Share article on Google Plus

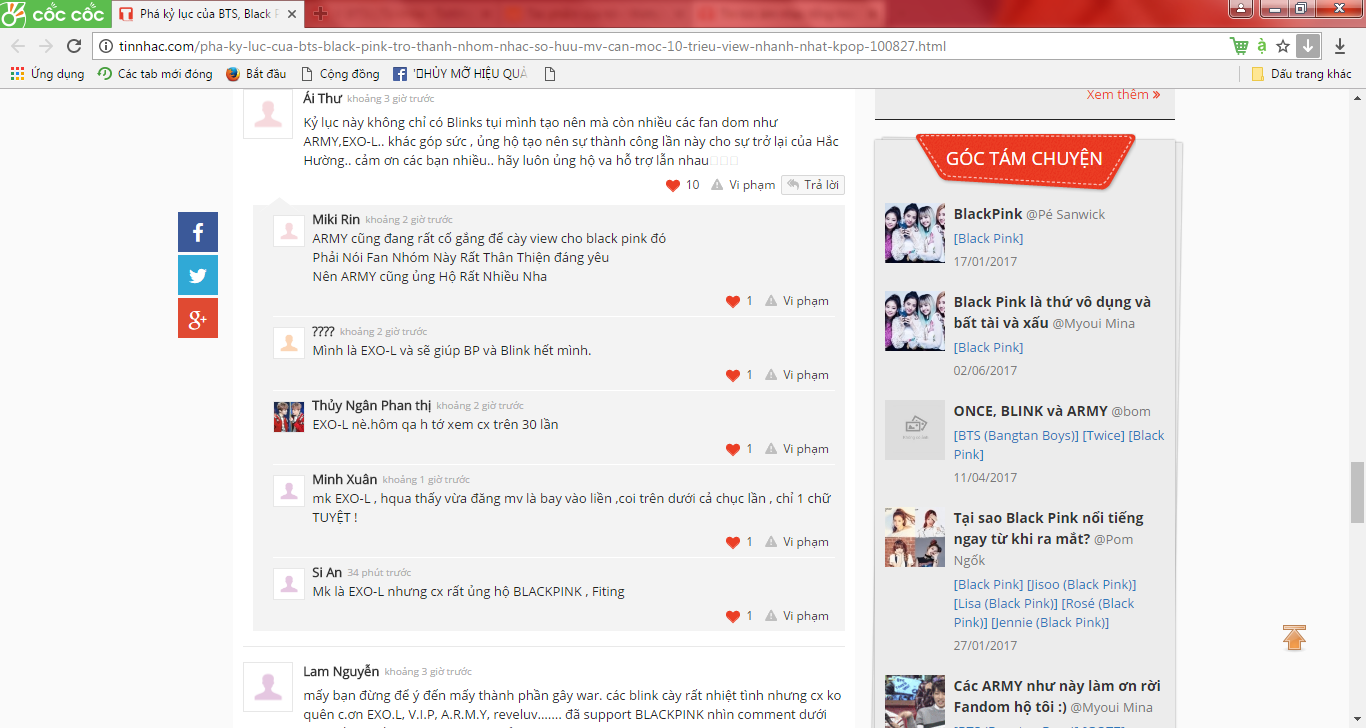coord(198,318)
